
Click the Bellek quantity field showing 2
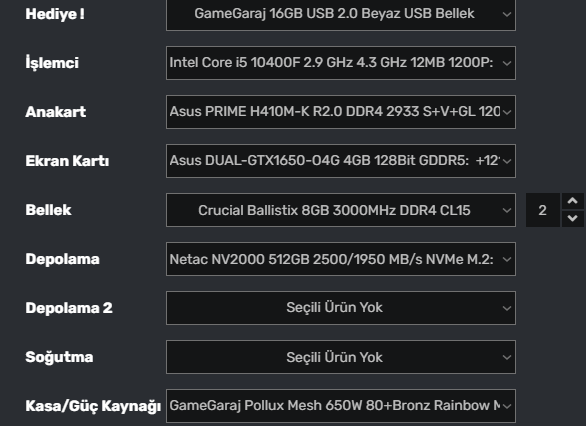pyautogui.click(x=543, y=210)
